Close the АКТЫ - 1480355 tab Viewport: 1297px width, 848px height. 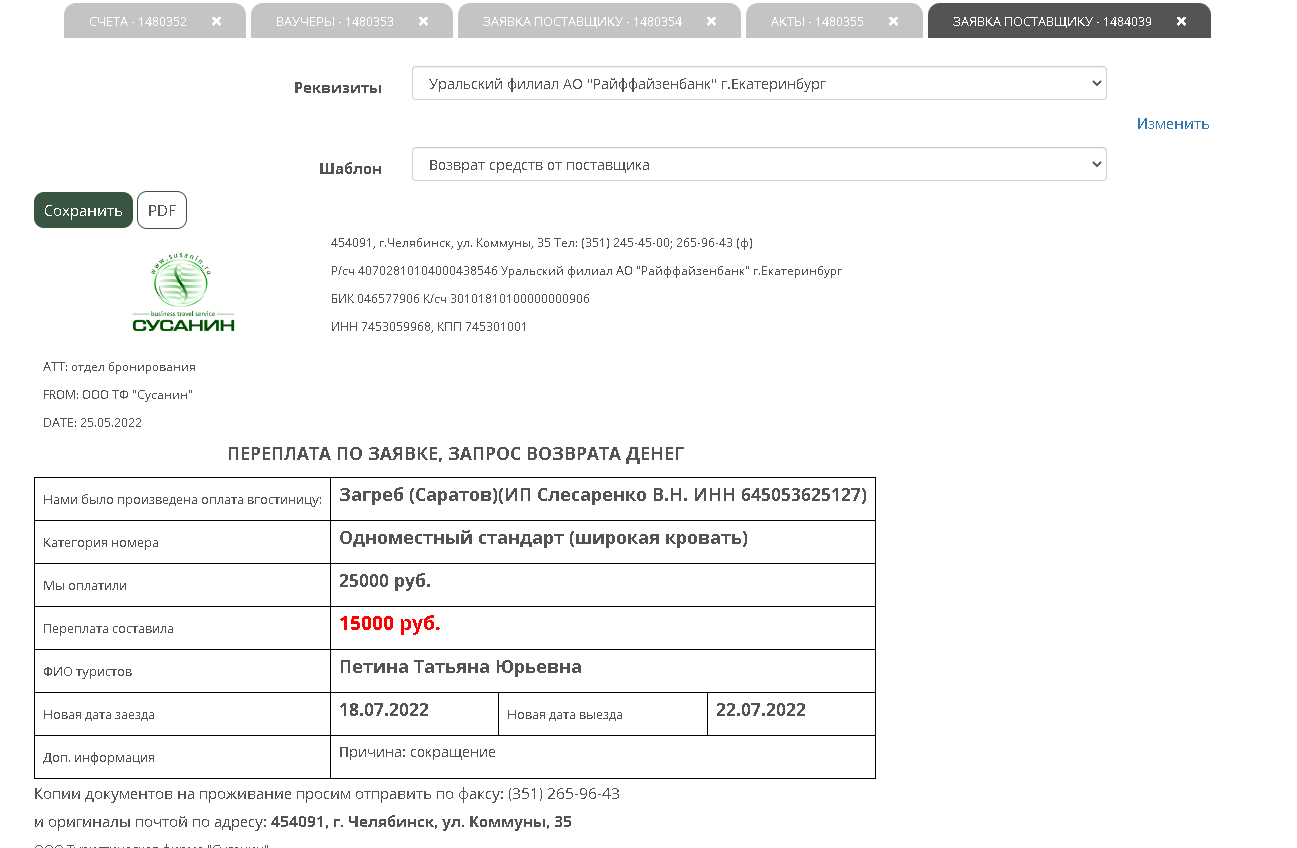(x=893, y=21)
